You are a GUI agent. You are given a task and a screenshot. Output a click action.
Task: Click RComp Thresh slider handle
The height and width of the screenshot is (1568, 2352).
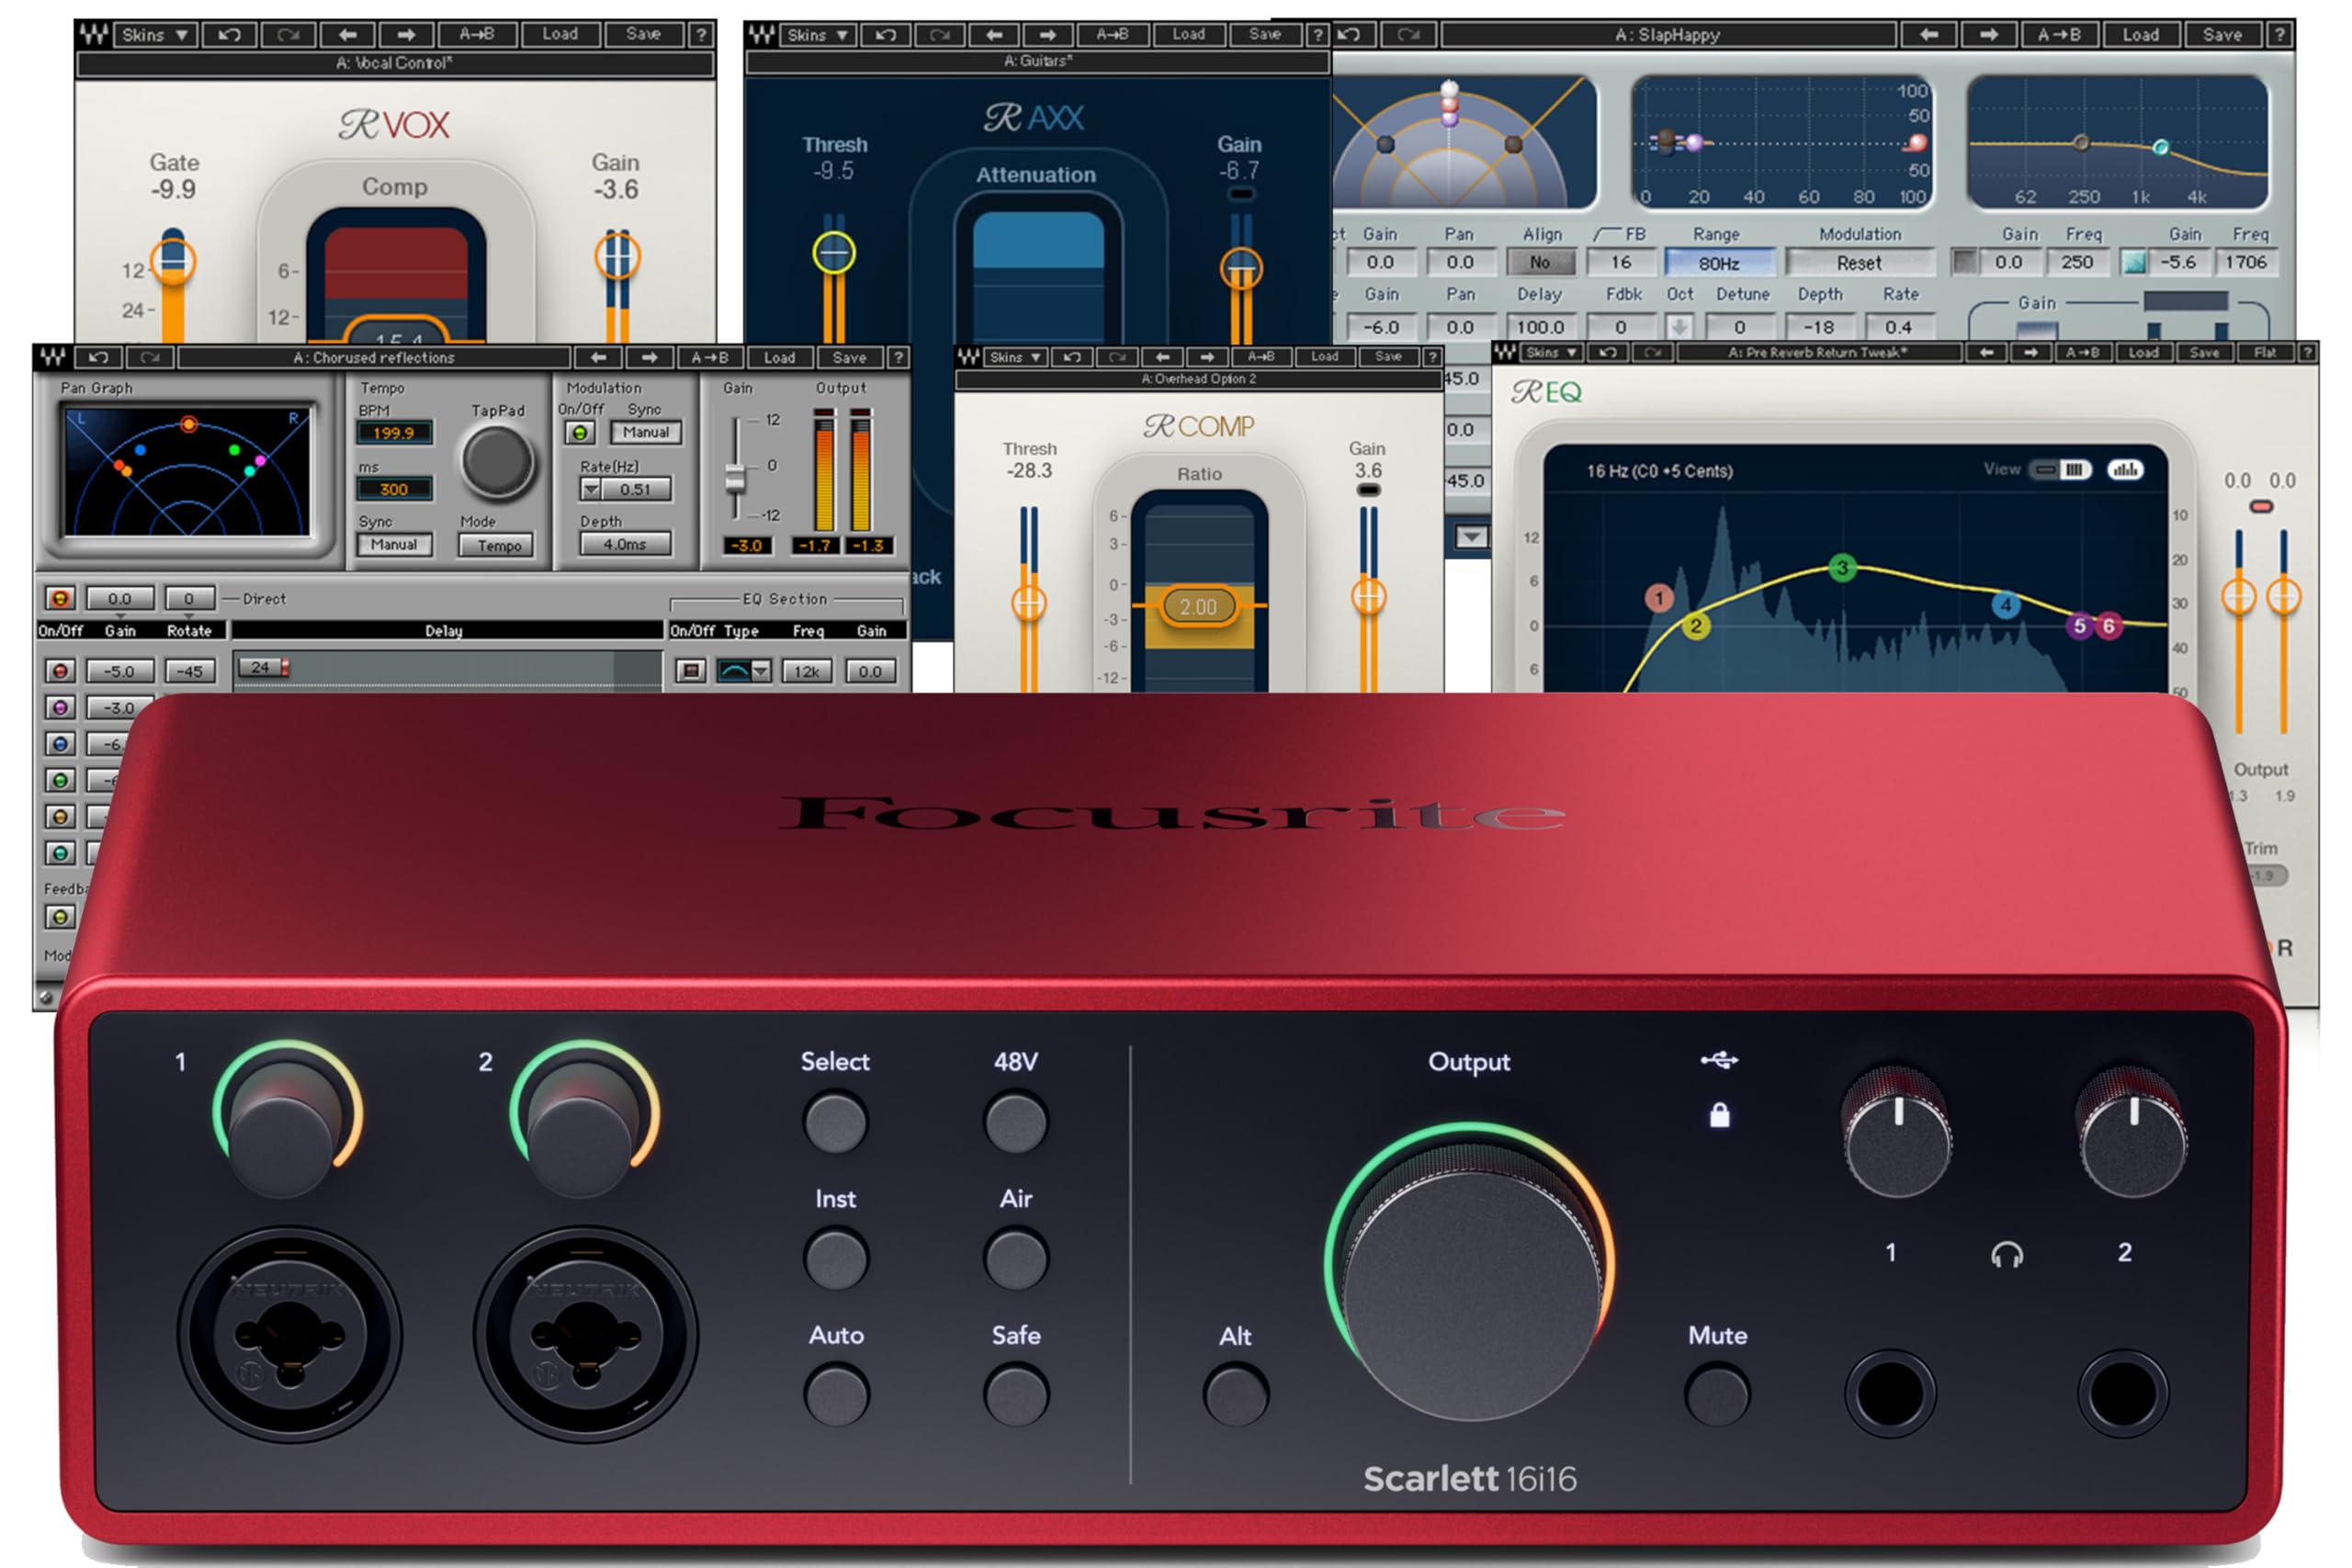1029,603
